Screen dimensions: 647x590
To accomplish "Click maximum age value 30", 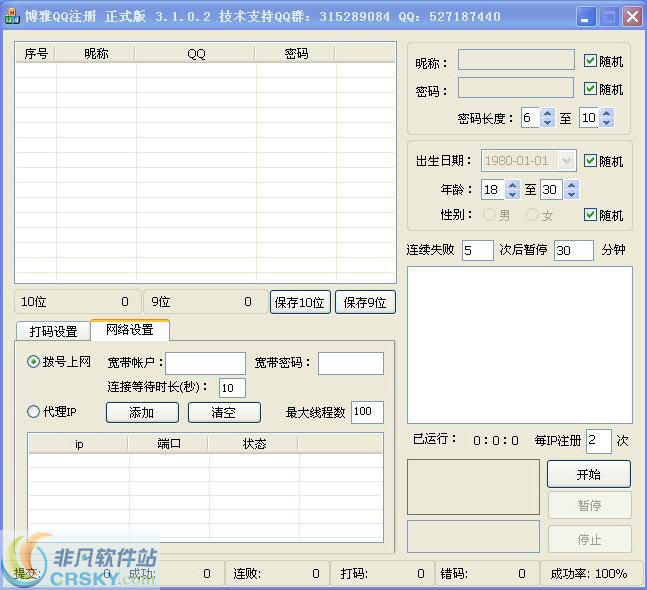I will coord(552,190).
